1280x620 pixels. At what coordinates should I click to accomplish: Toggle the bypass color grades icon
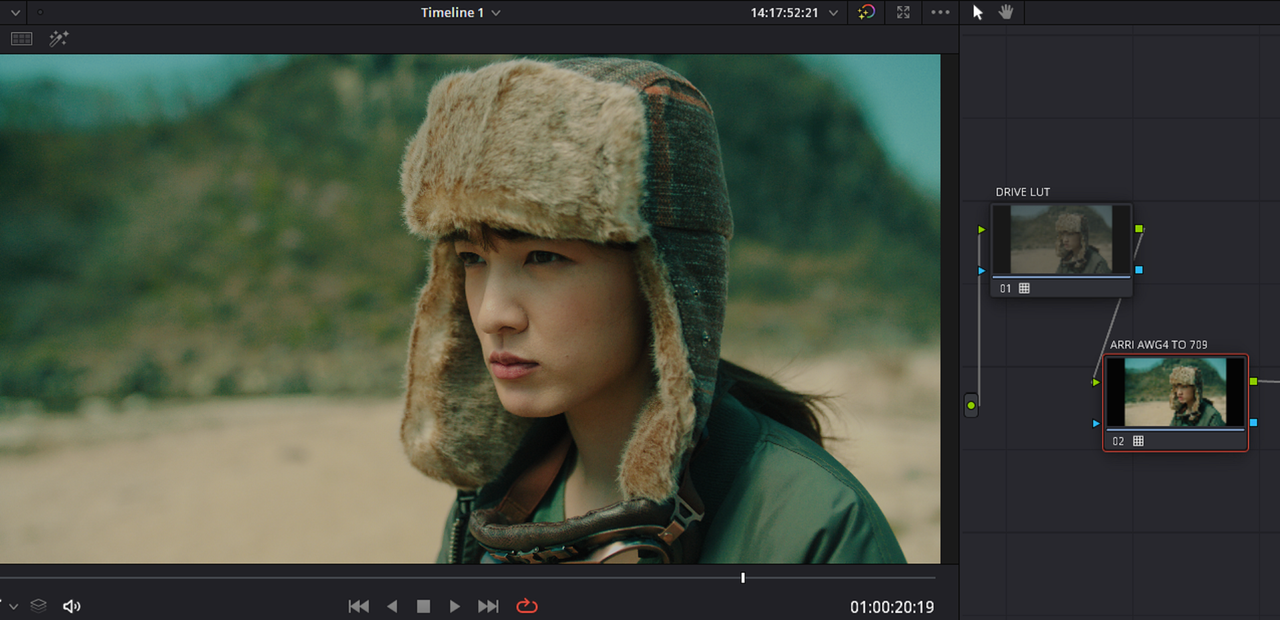(867, 12)
